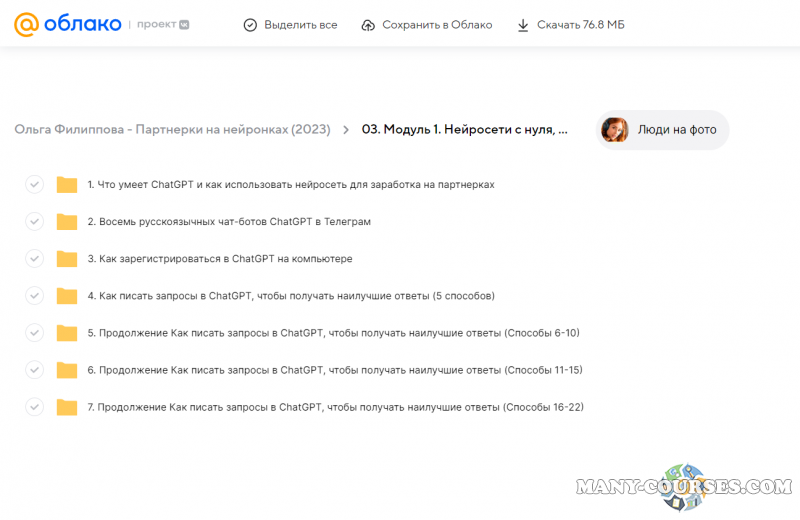The image size is (800, 520).
Task: Click the cloud upload save icon
Action: [368, 25]
